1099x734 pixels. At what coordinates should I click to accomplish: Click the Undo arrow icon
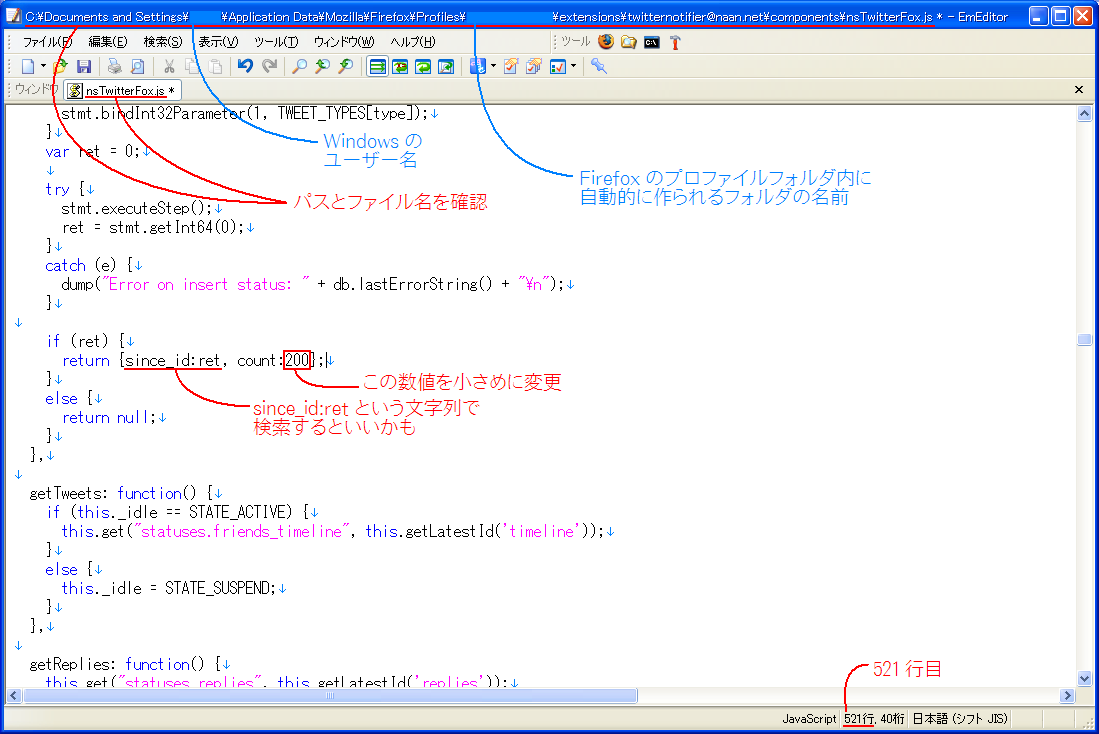pos(245,66)
